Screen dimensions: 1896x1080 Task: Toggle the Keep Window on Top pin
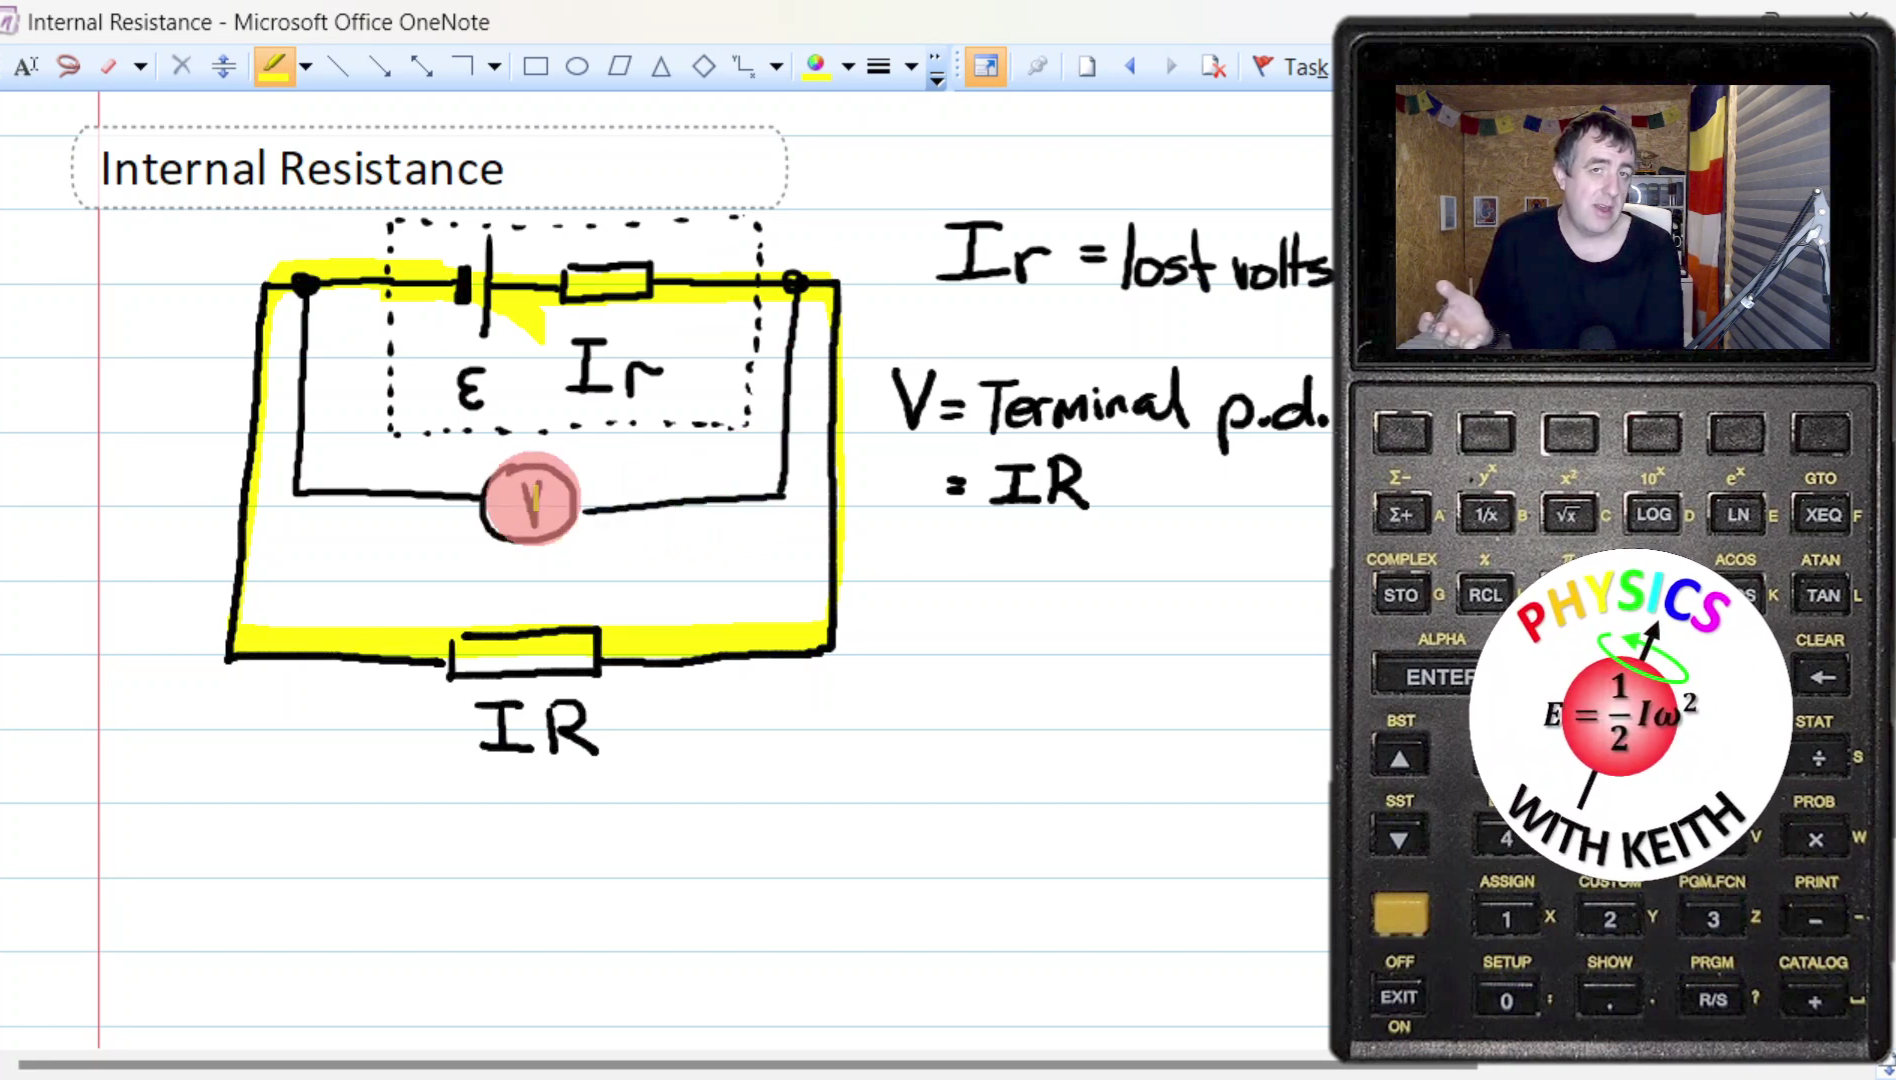tap(1037, 66)
